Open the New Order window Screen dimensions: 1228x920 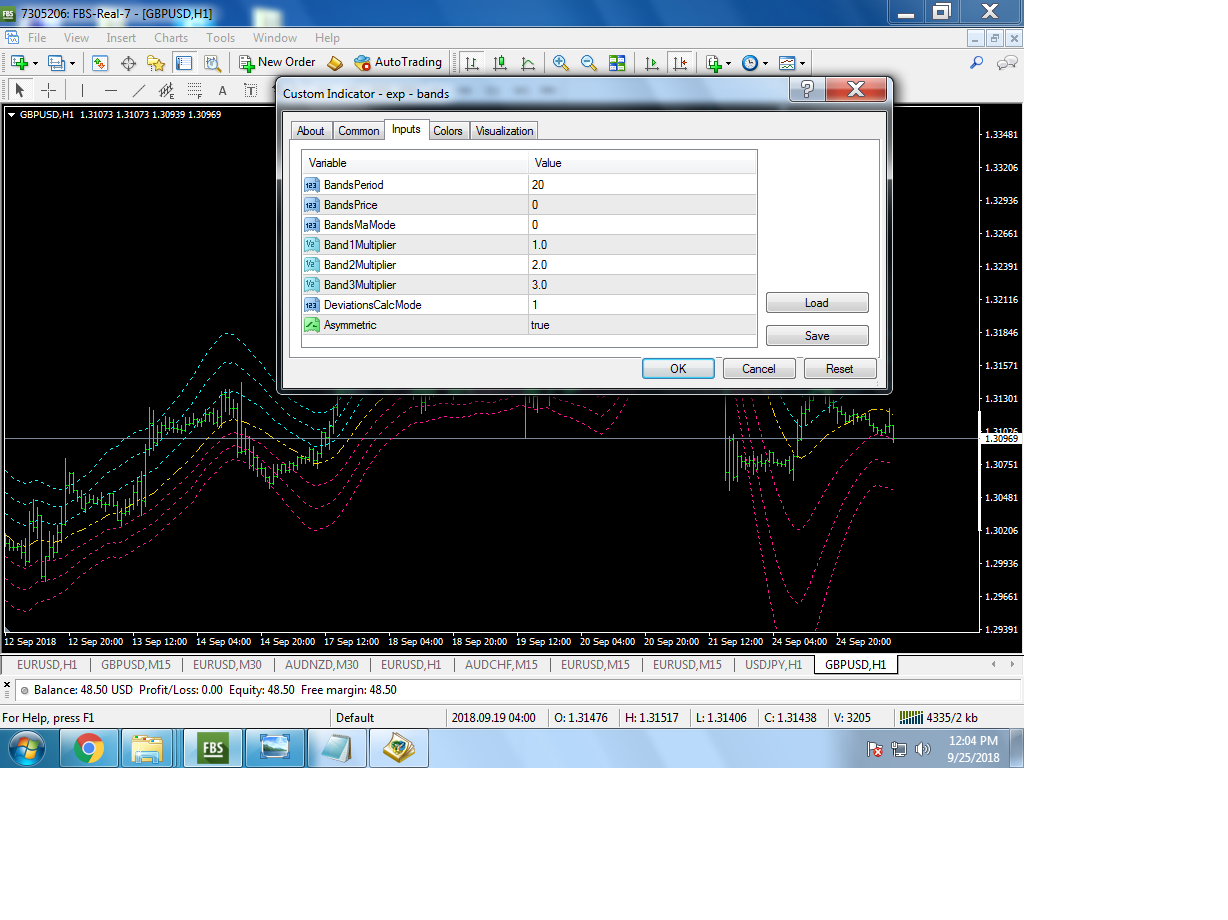[x=277, y=62]
